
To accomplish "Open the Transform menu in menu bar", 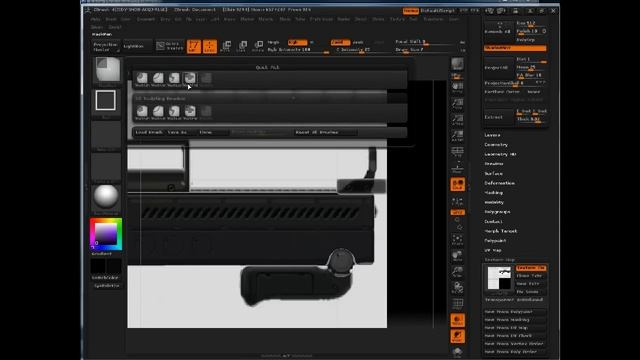I will 433,19.
